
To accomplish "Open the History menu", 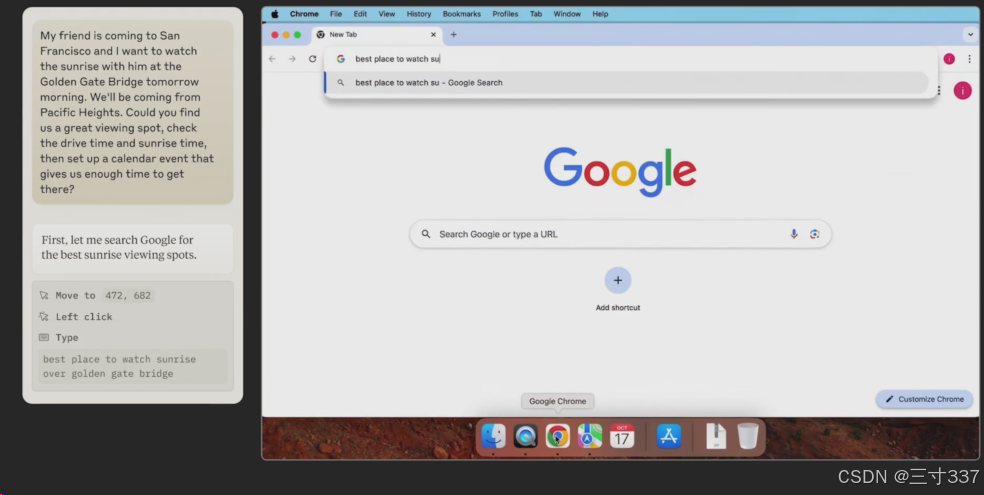I will click(419, 14).
